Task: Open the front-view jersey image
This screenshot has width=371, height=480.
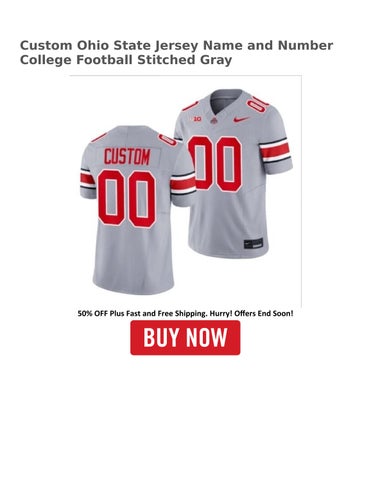Action: (x=233, y=173)
